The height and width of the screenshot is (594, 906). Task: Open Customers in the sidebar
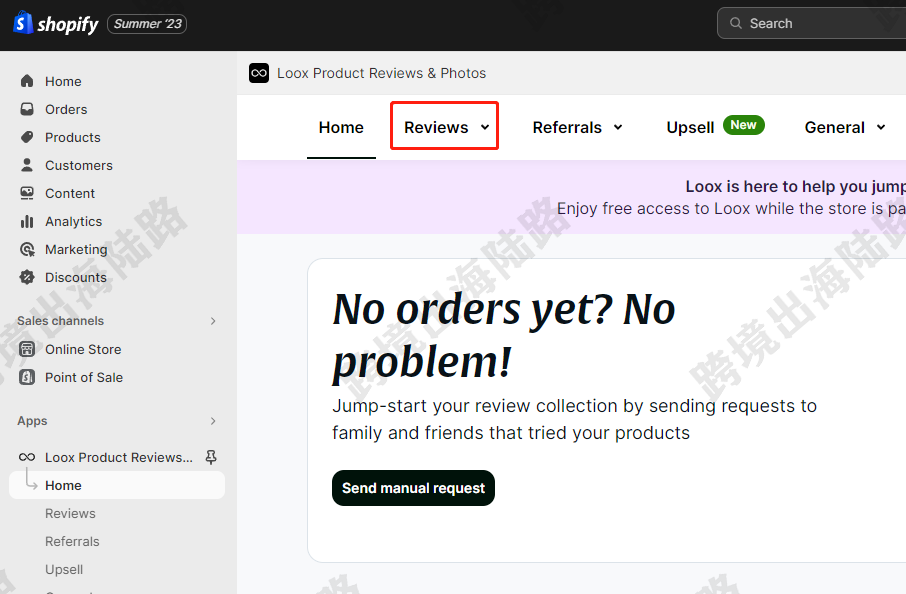coord(79,165)
